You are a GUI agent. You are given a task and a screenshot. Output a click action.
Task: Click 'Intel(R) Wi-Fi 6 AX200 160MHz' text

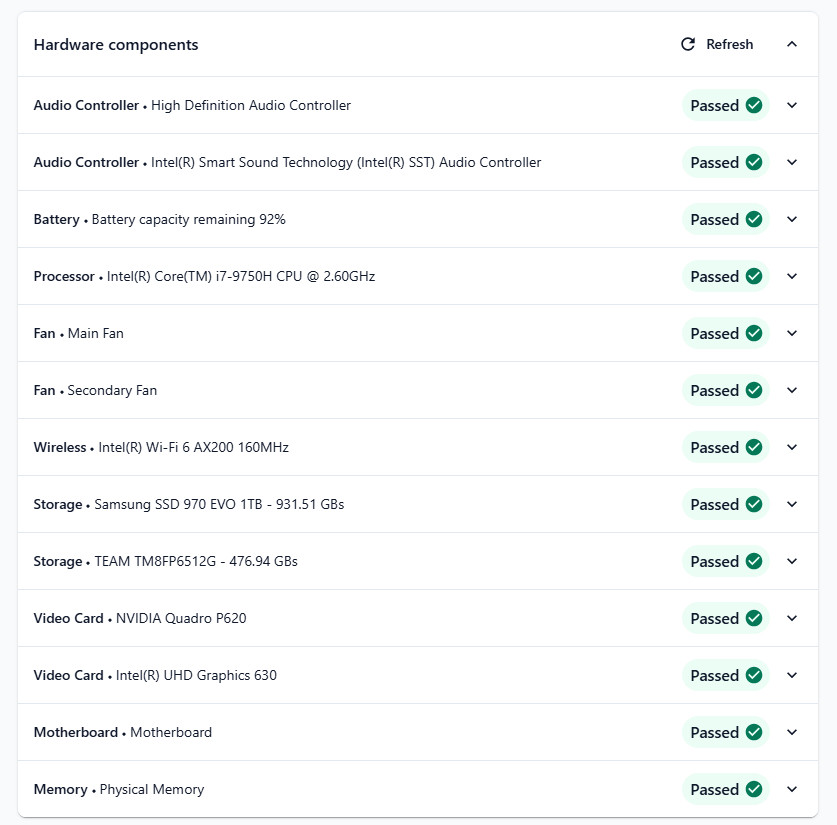(193, 447)
